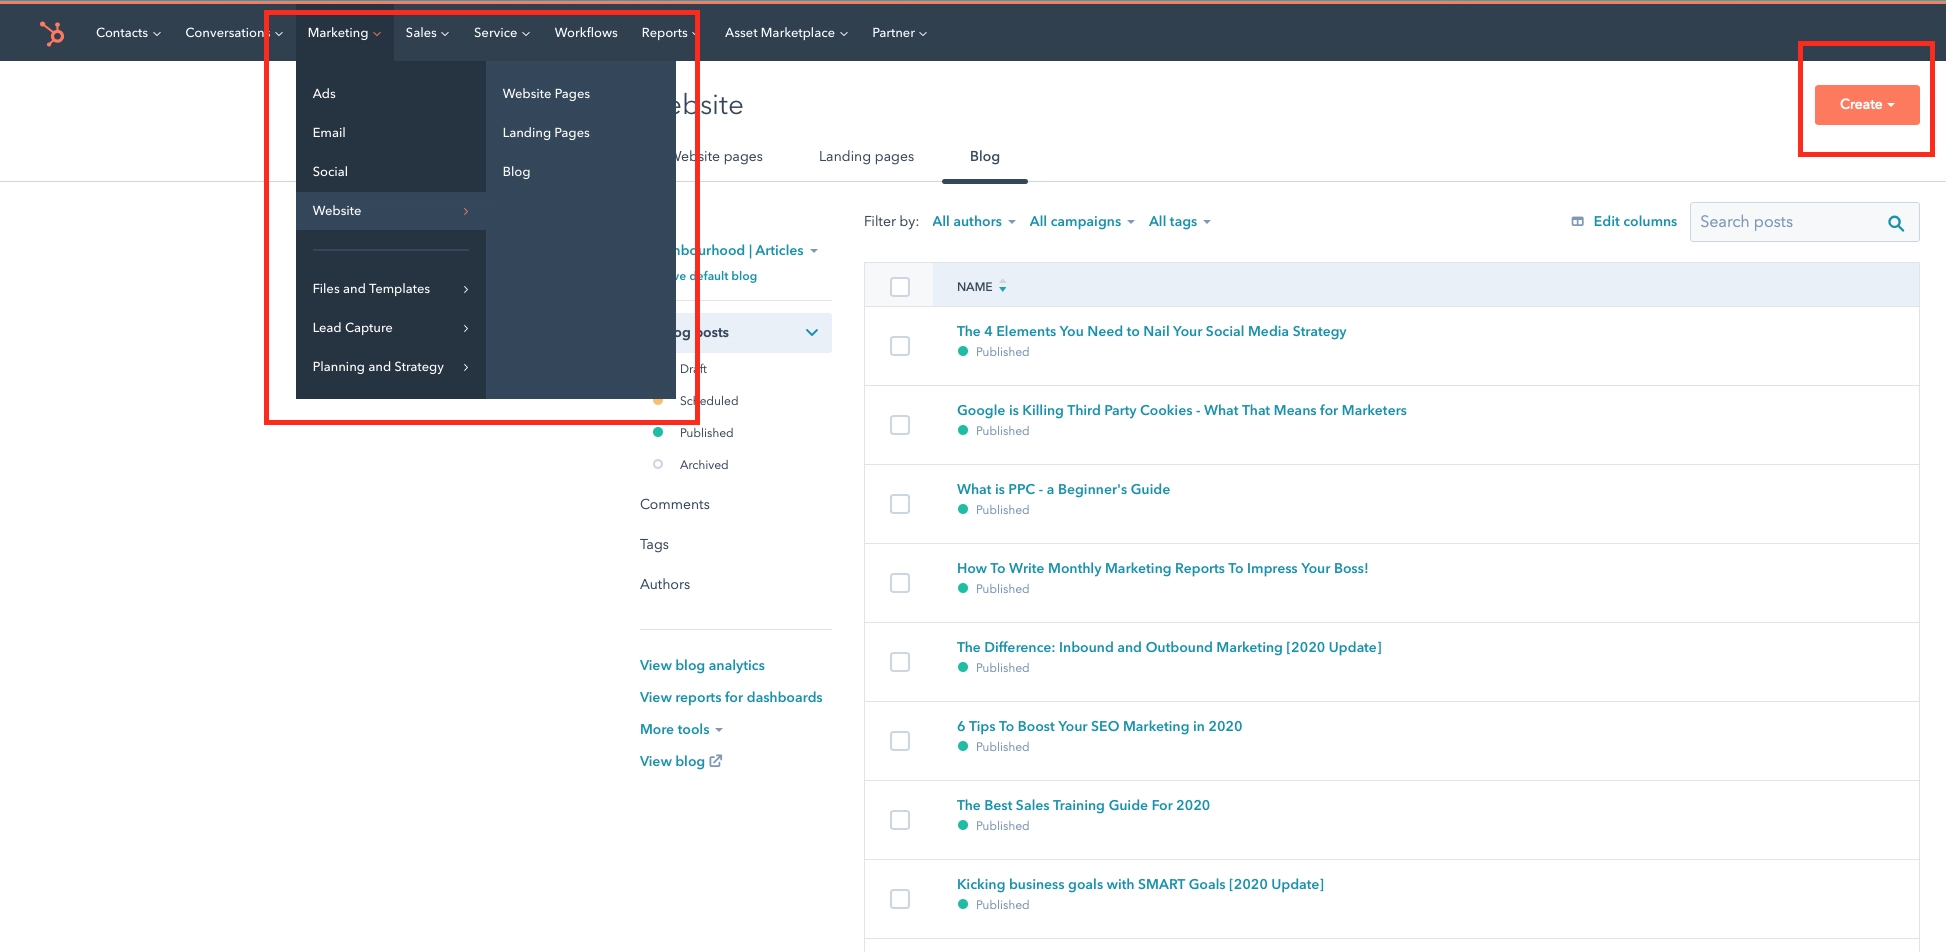This screenshot has width=1946, height=952.
Task: Filter posts by Published status
Action: pyautogui.click(x=706, y=433)
